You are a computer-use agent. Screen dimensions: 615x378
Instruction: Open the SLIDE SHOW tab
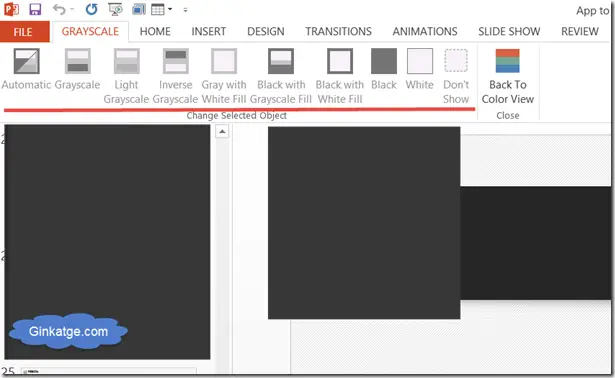coord(509,31)
